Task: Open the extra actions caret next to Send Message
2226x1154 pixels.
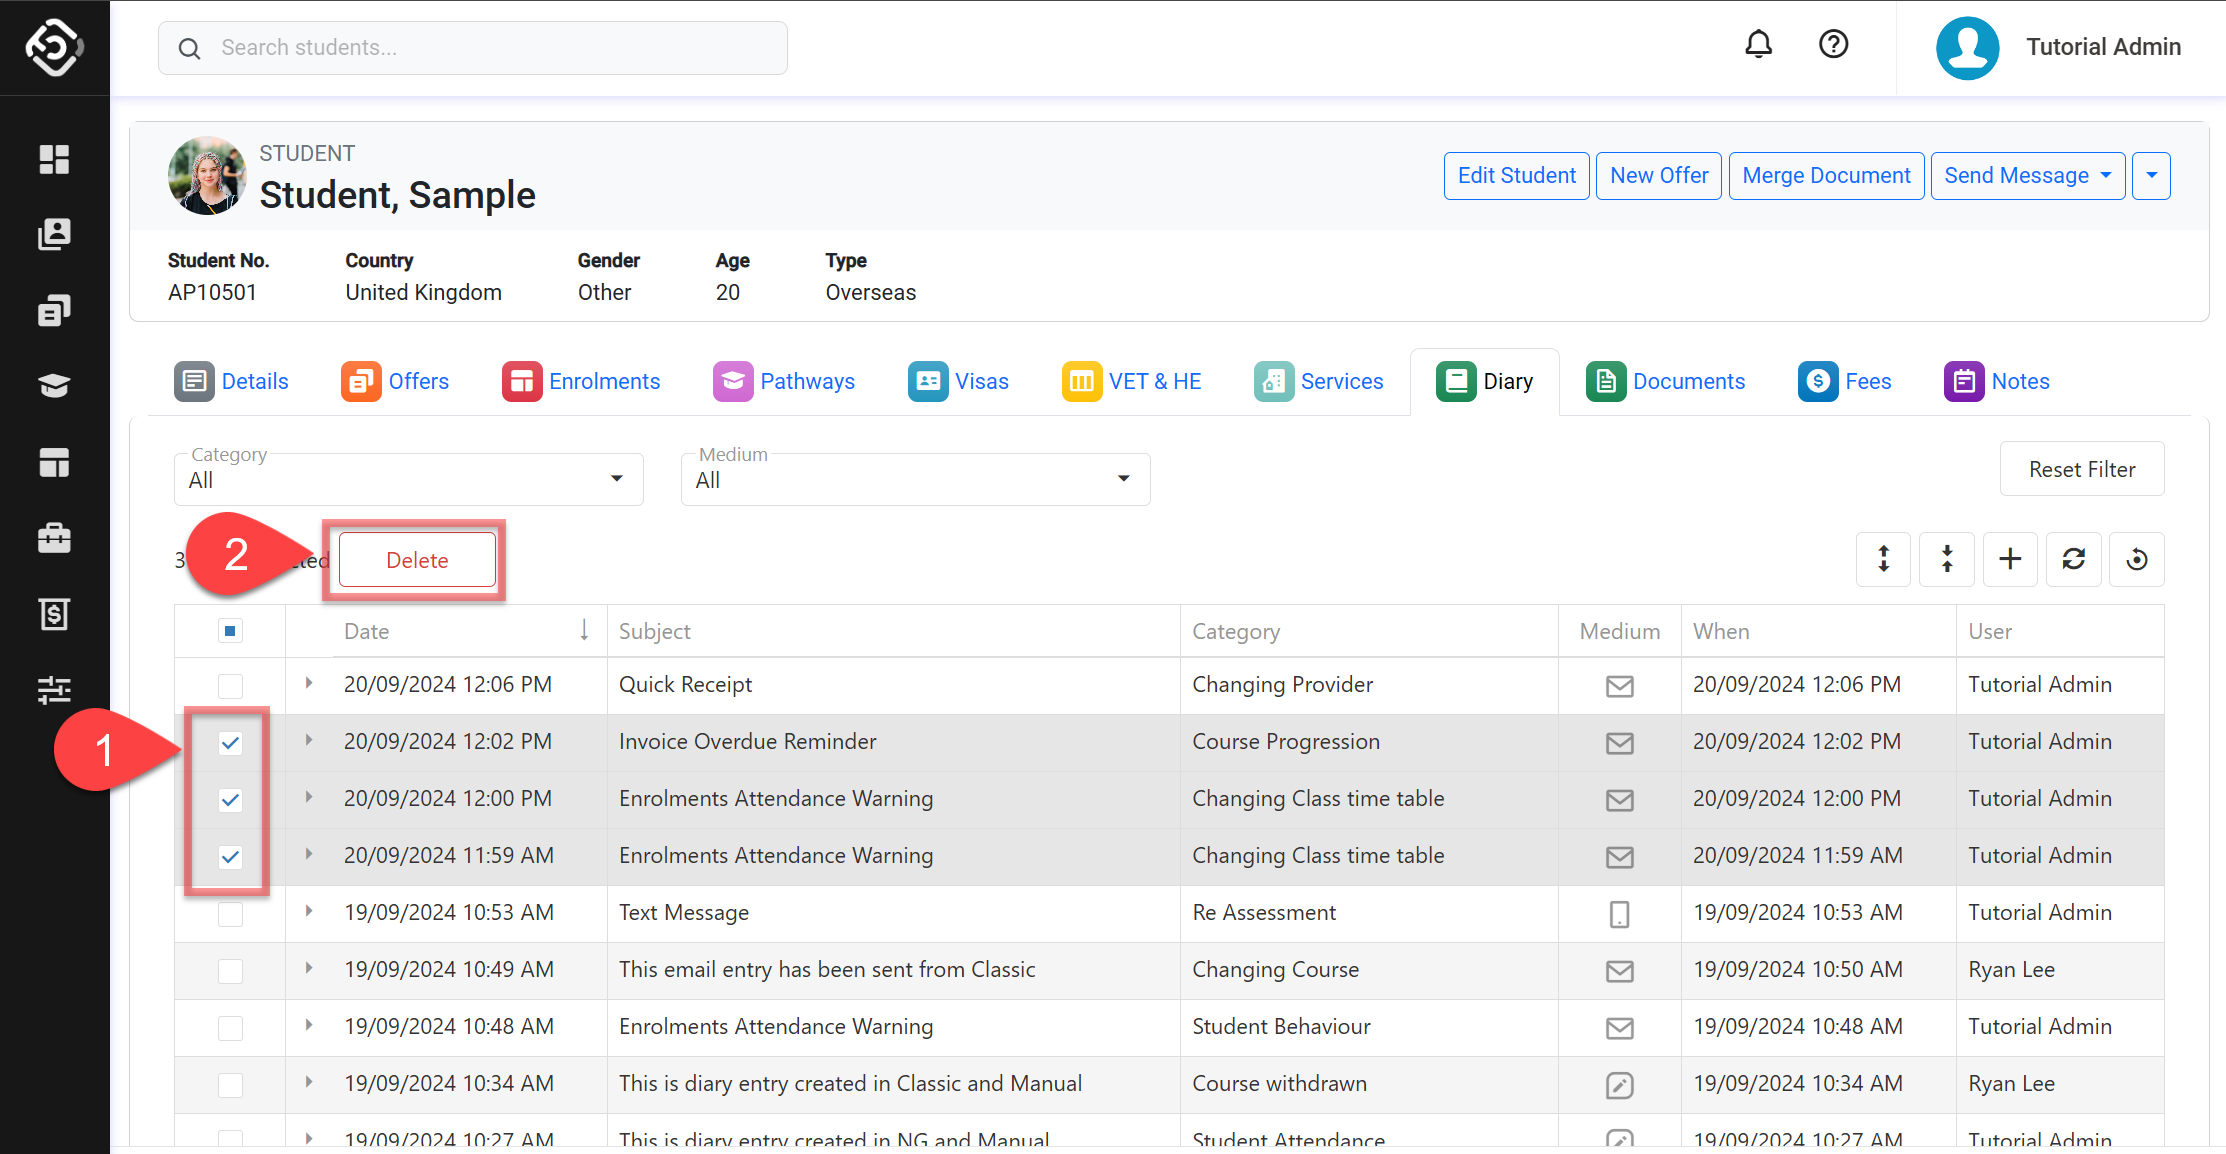Action: click(x=2151, y=176)
